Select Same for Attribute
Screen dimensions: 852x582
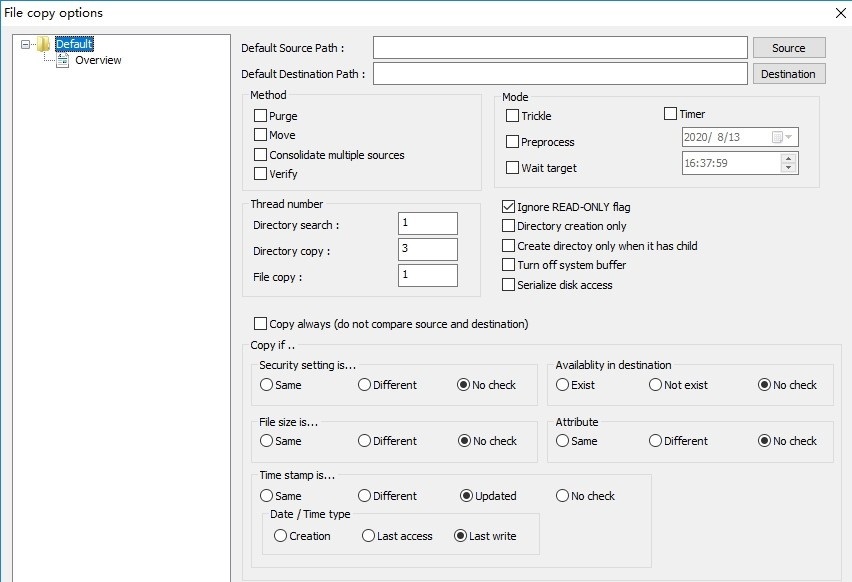(562, 441)
